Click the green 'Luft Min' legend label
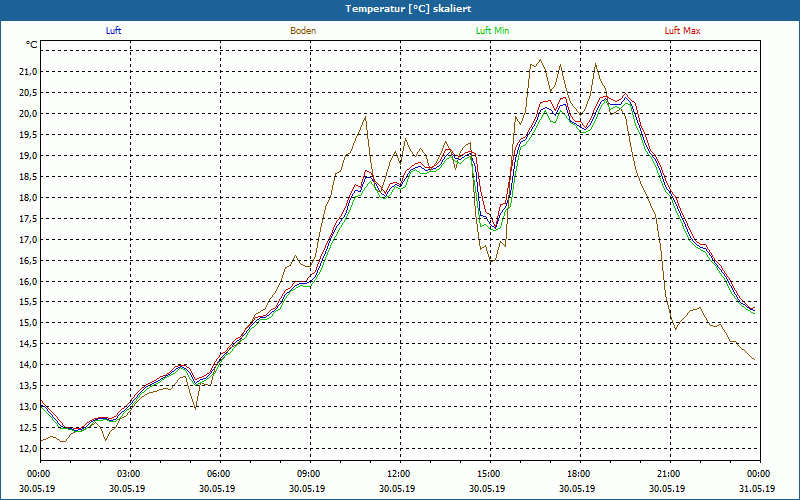The width and height of the screenshot is (800, 500). pos(492,31)
